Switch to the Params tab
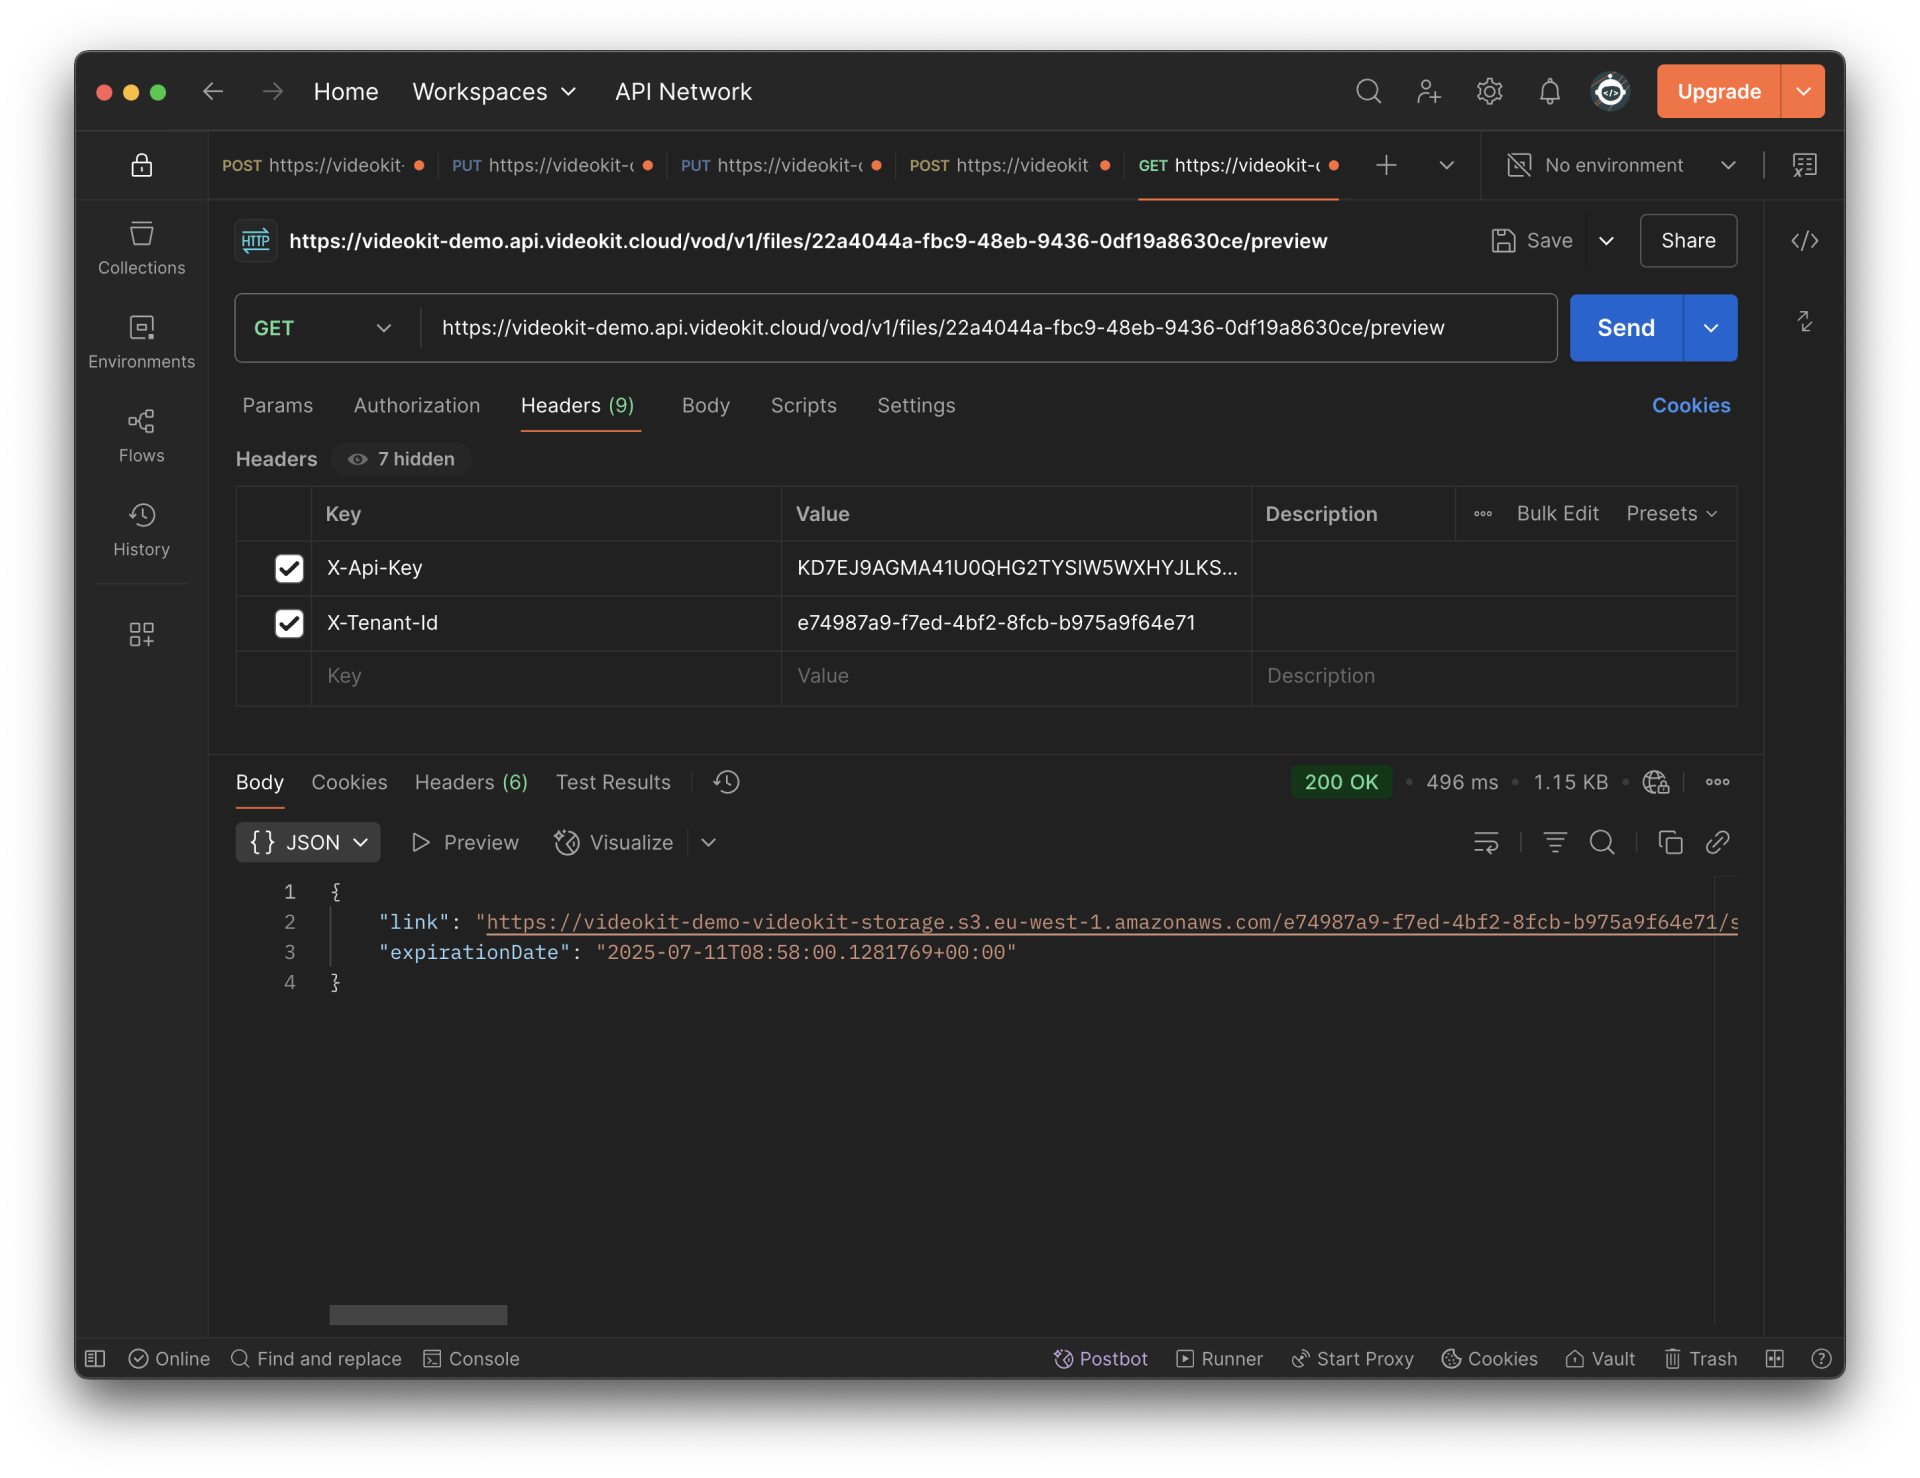Viewport: 1920px width, 1478px height. coord(277,405)
